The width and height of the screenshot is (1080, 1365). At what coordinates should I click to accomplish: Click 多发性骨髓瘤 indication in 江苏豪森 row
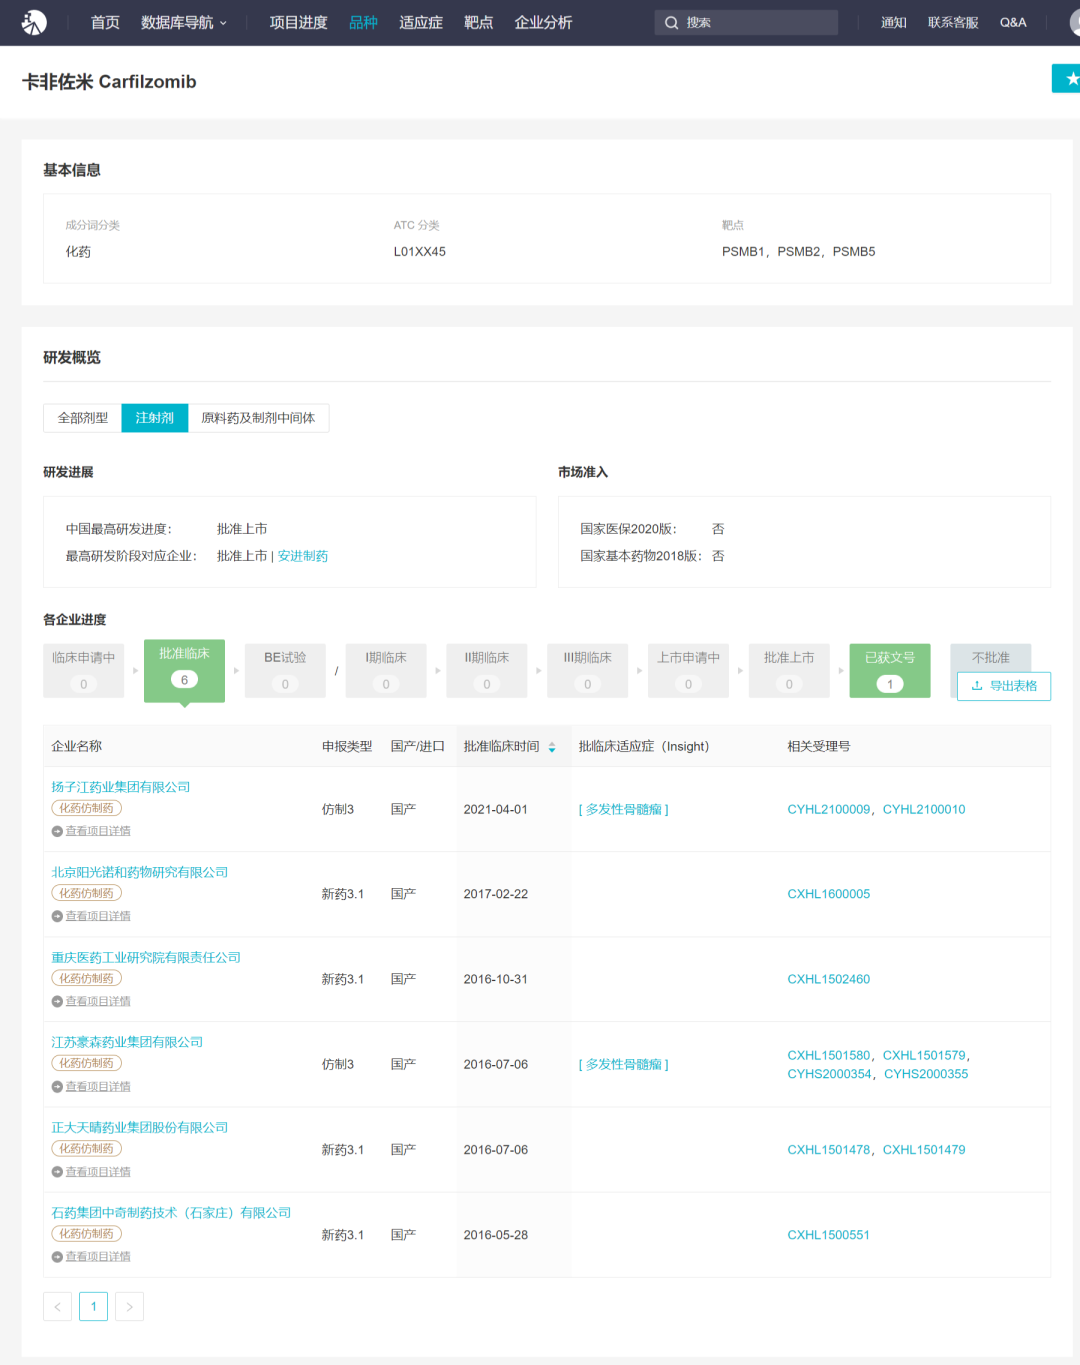coord(624,1064)
